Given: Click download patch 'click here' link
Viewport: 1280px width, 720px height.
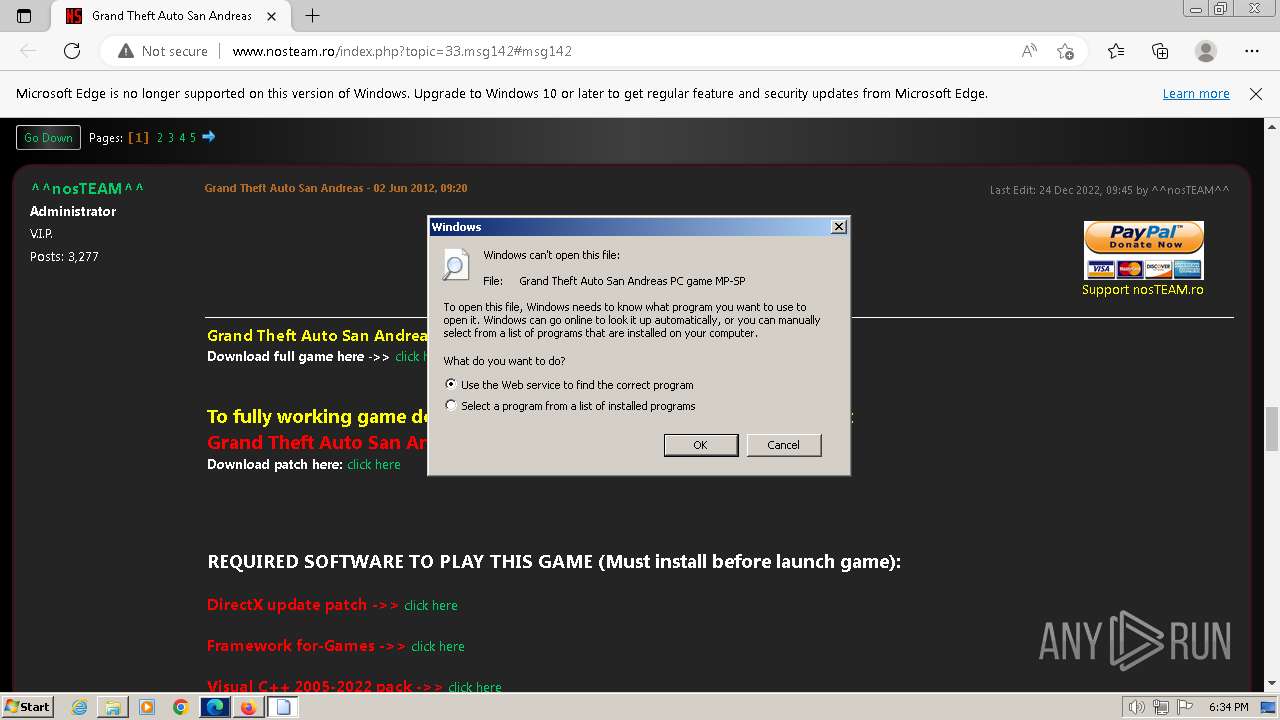Looking at the screenshot, I should [374, 464].
